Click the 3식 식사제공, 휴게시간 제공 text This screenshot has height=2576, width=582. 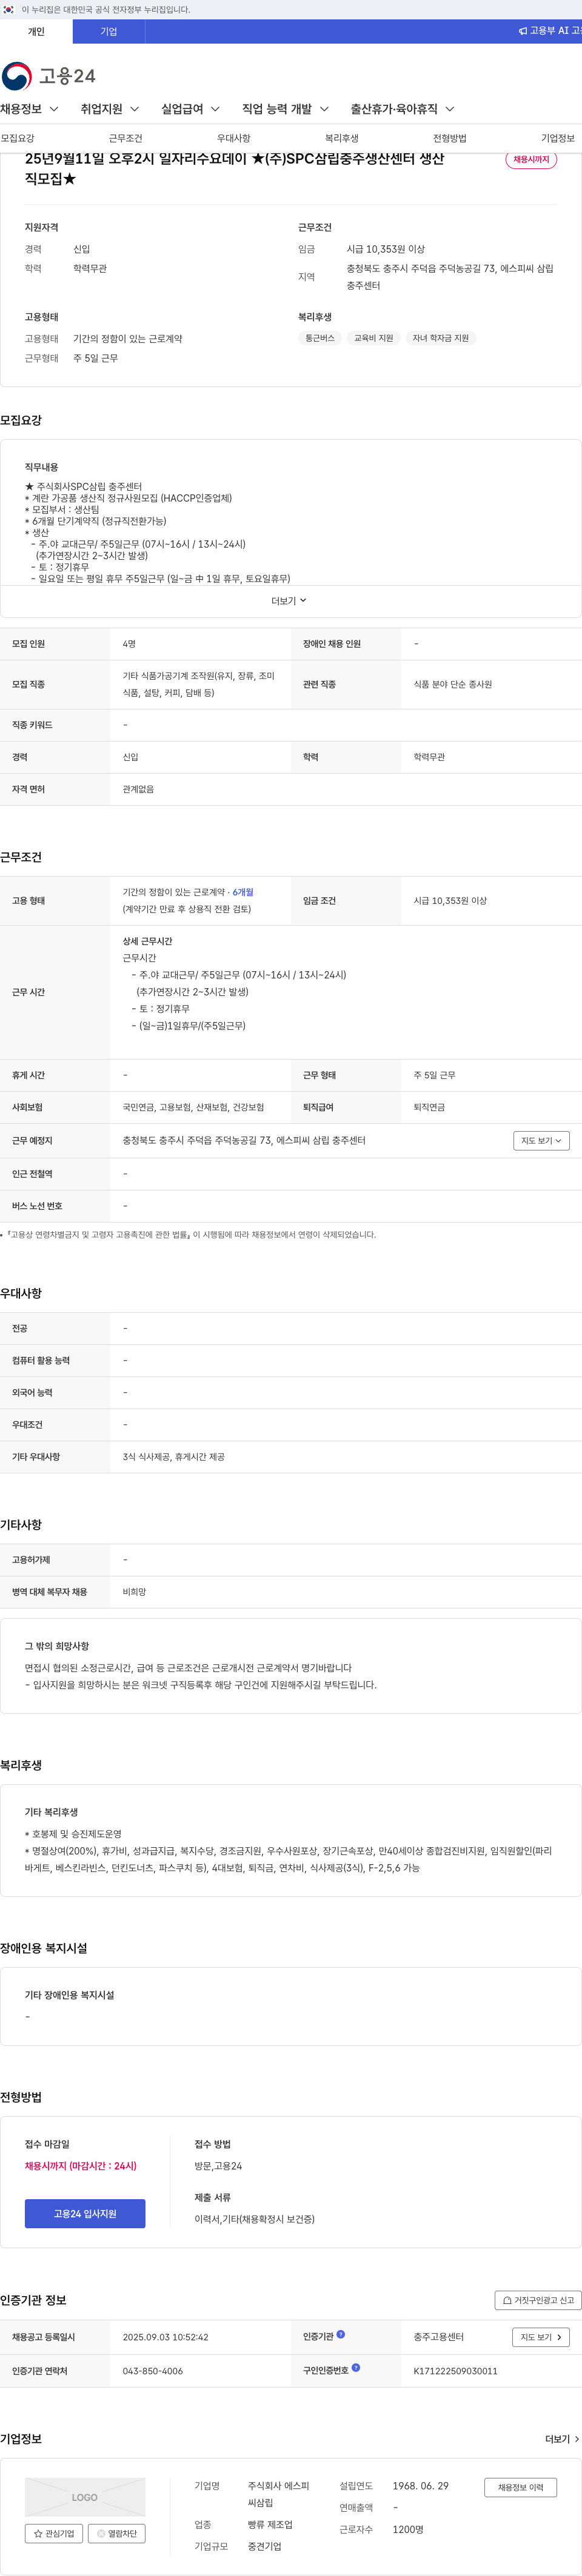click(173, 1457)
